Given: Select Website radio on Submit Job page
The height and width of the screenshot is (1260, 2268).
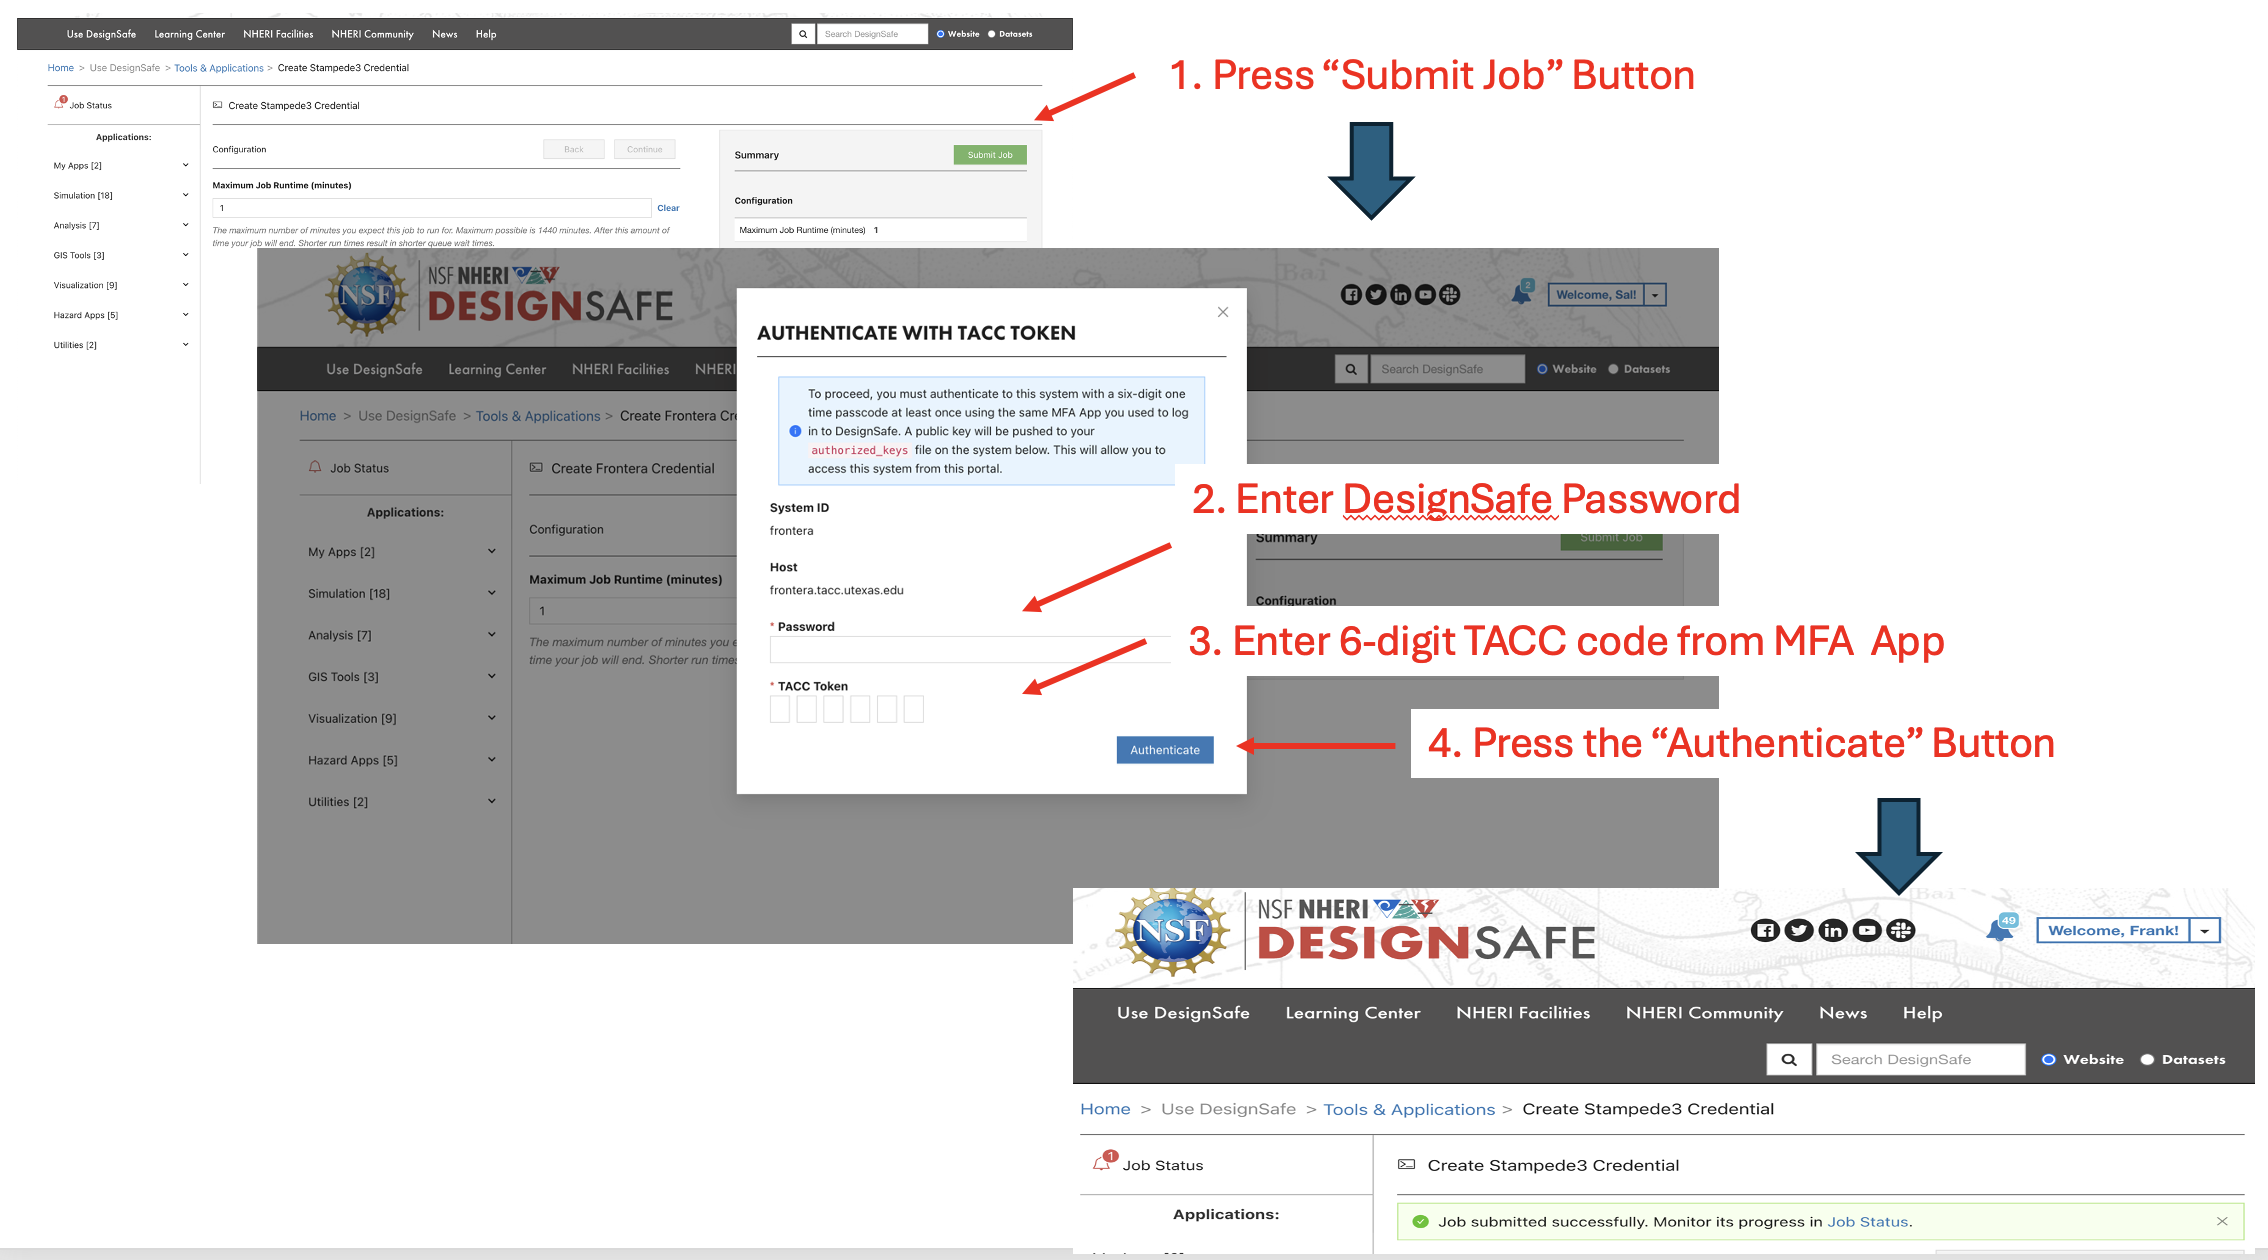Looking at the screenshot, I should [x=940, y=34].
